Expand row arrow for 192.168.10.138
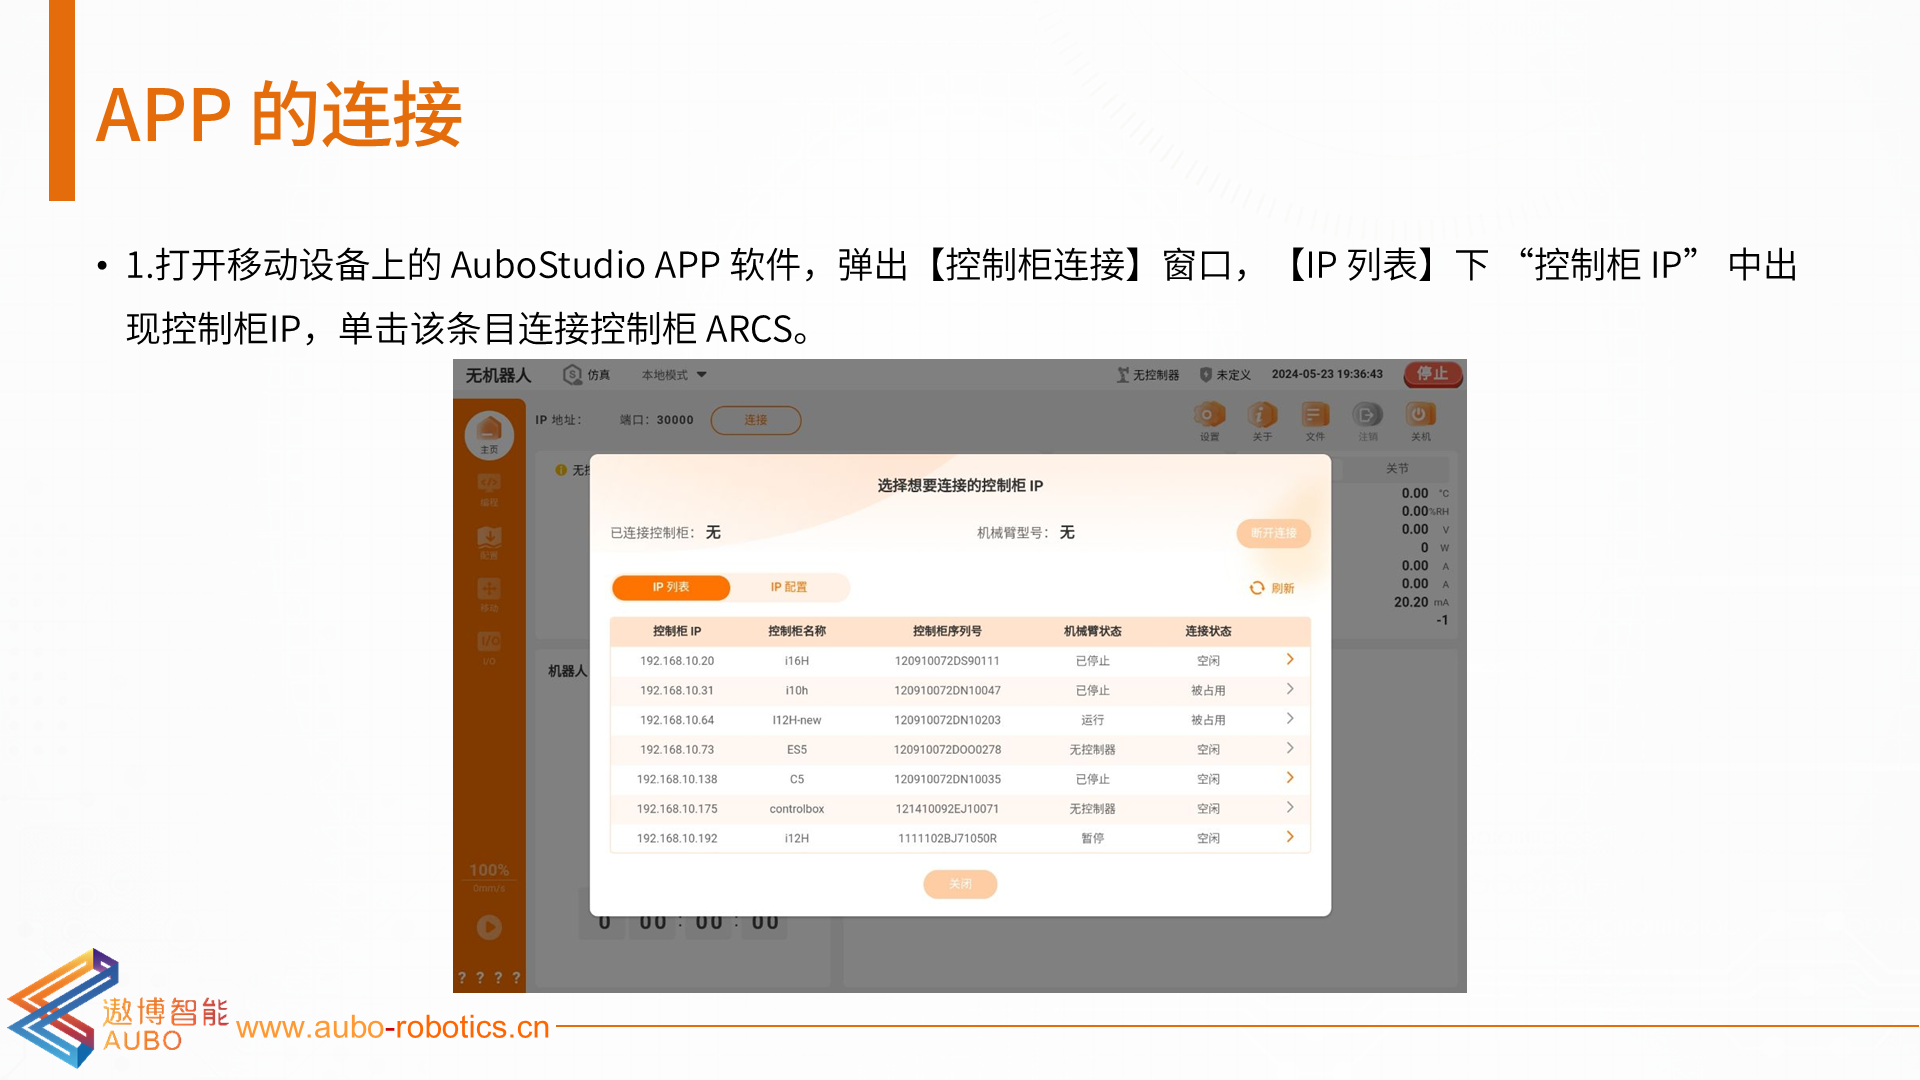The height and width of the screenshot is (1080, 1920). click(x=1290, y=778)
